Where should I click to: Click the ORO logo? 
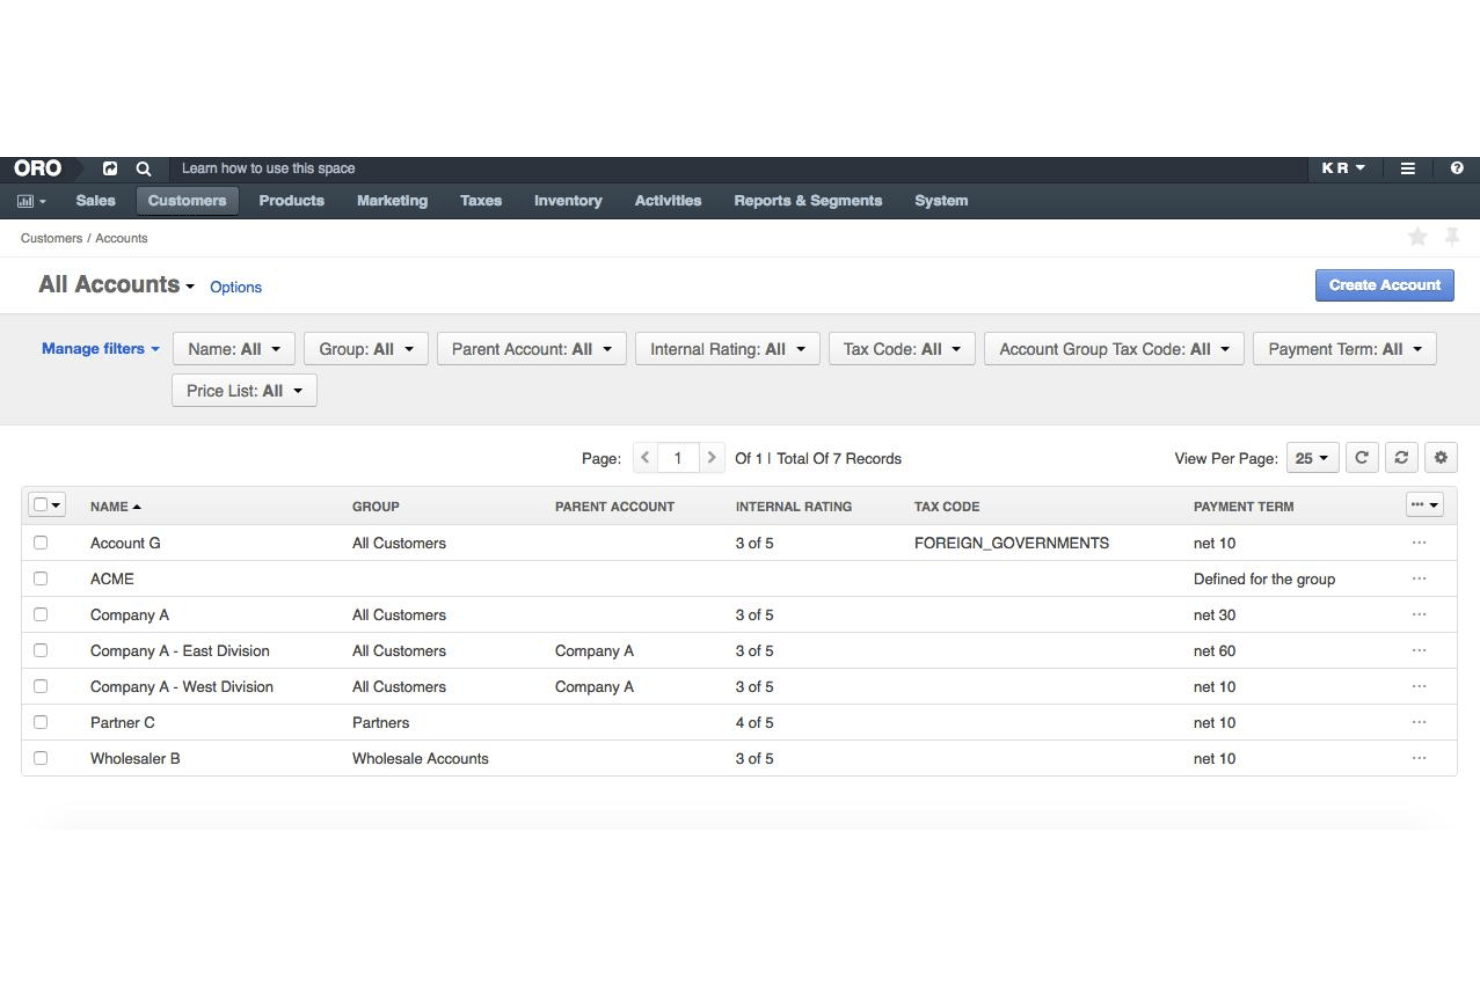pos(38,168)
